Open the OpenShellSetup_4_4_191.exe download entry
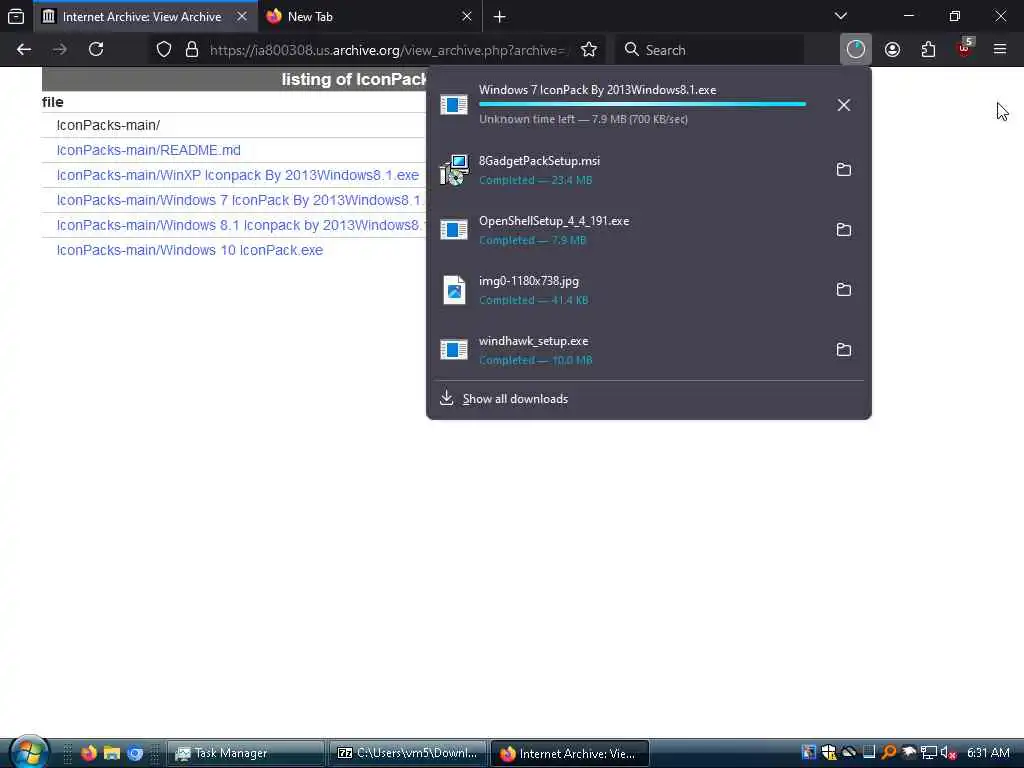This screenshot has height=768, width=1024. point(627,230)
